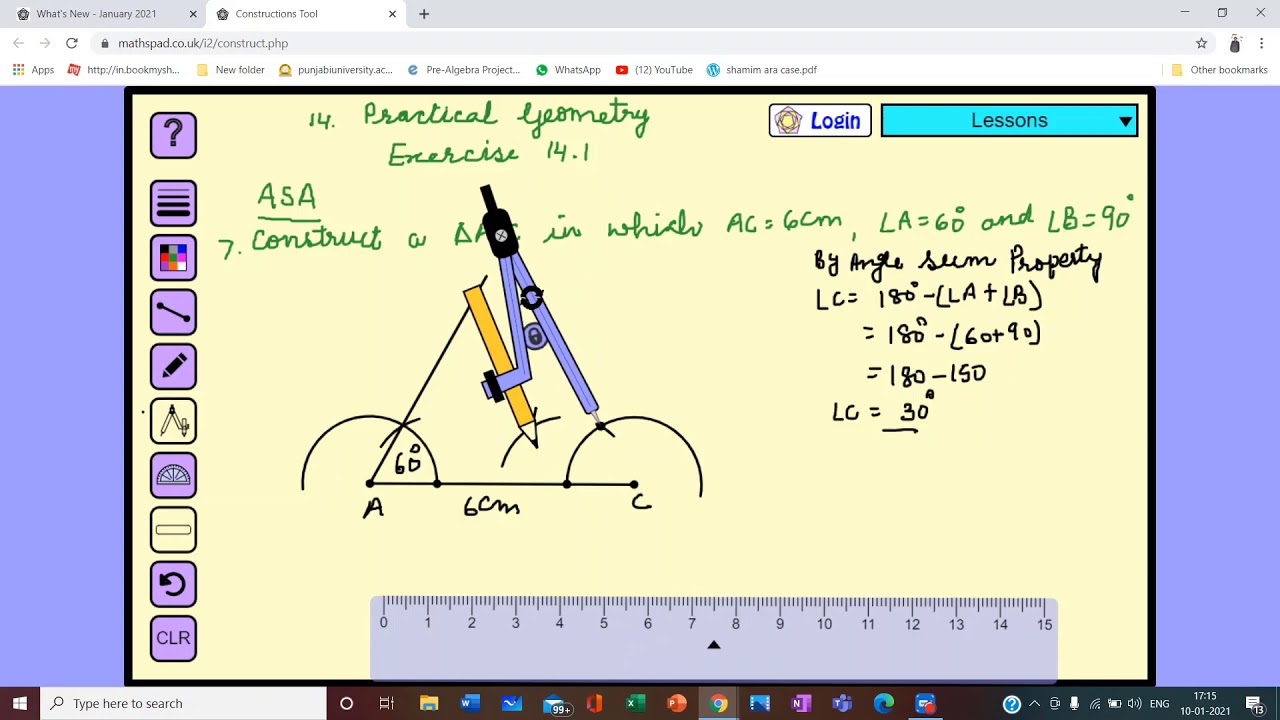The image size is (1280, 720).
Task: Open the bookmysh bookmark
Action: click(123, 70)
